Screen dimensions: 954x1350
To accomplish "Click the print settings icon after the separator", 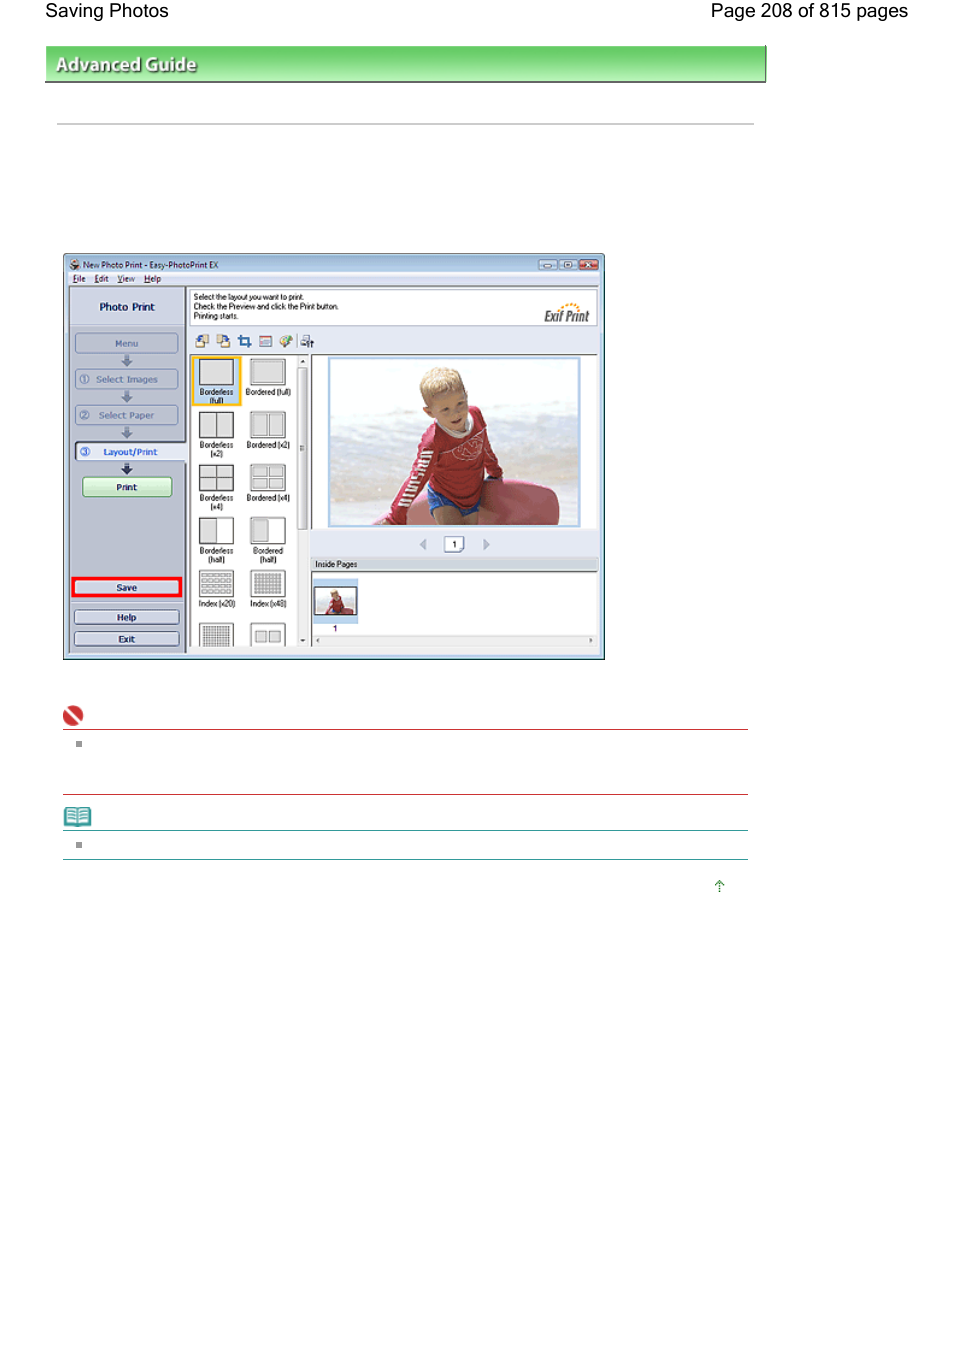I will pos(307,341).
